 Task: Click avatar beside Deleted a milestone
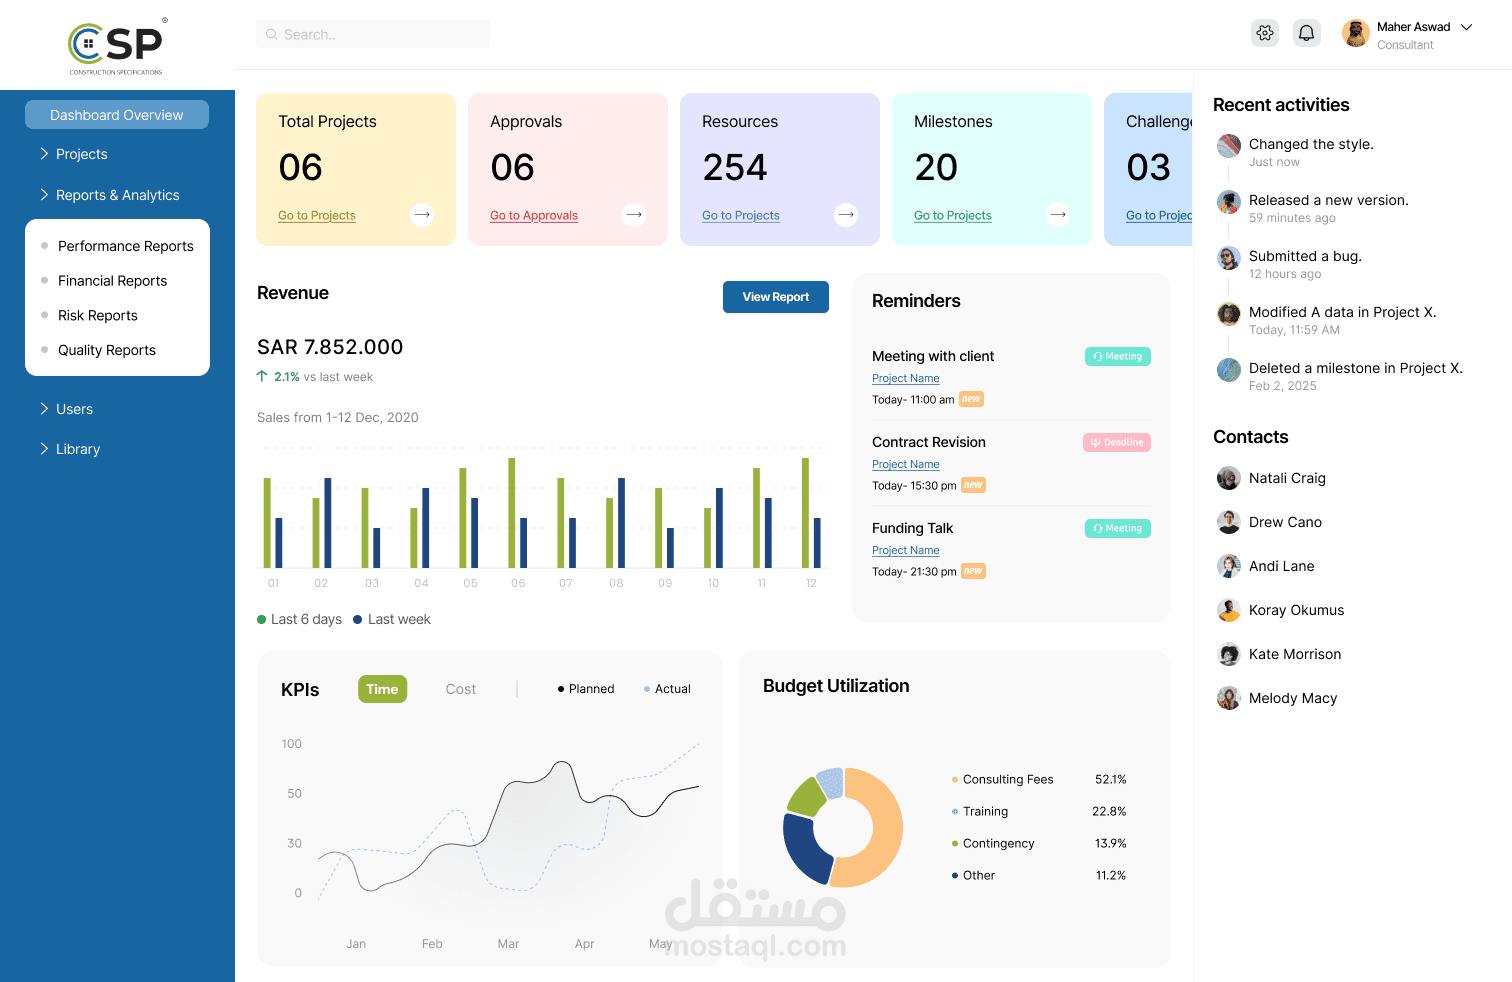point(1229,370)
